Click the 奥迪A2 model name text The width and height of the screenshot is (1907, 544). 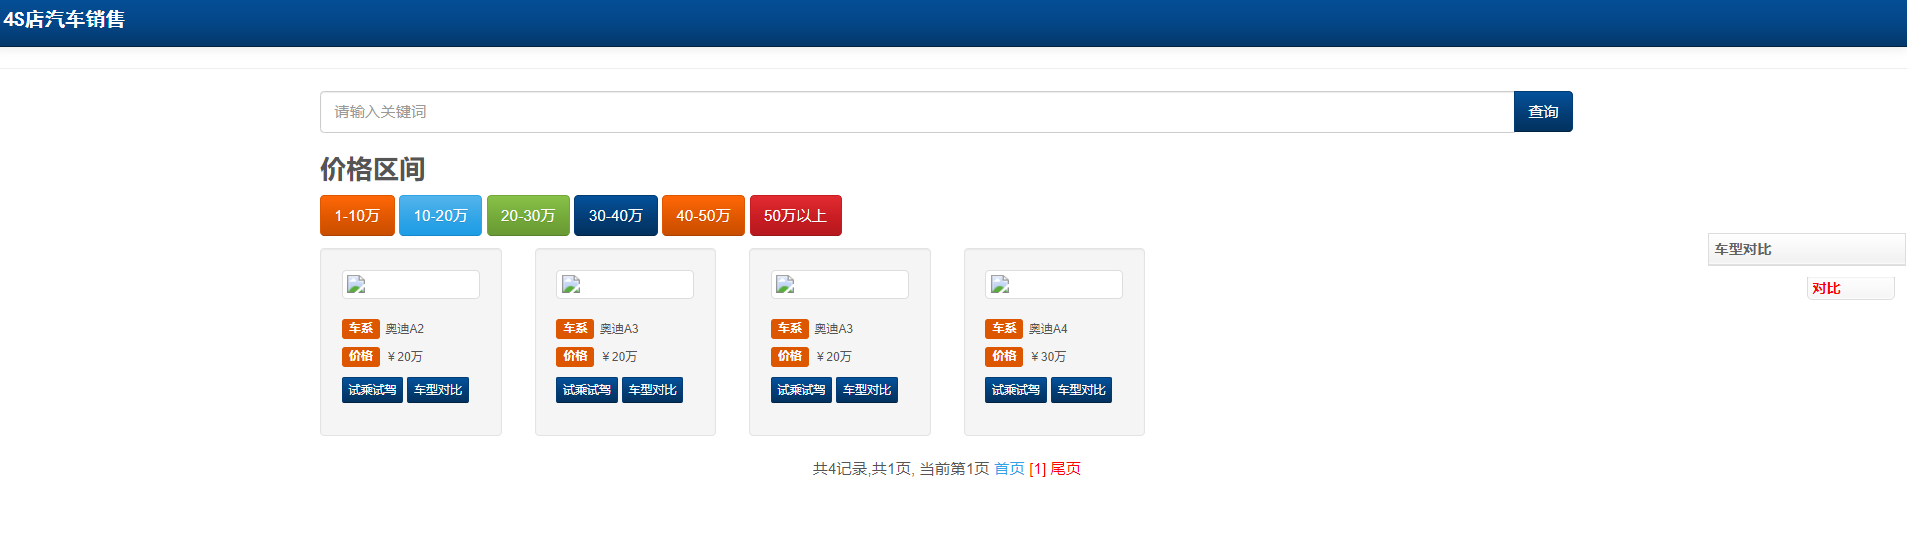[405, 329]
